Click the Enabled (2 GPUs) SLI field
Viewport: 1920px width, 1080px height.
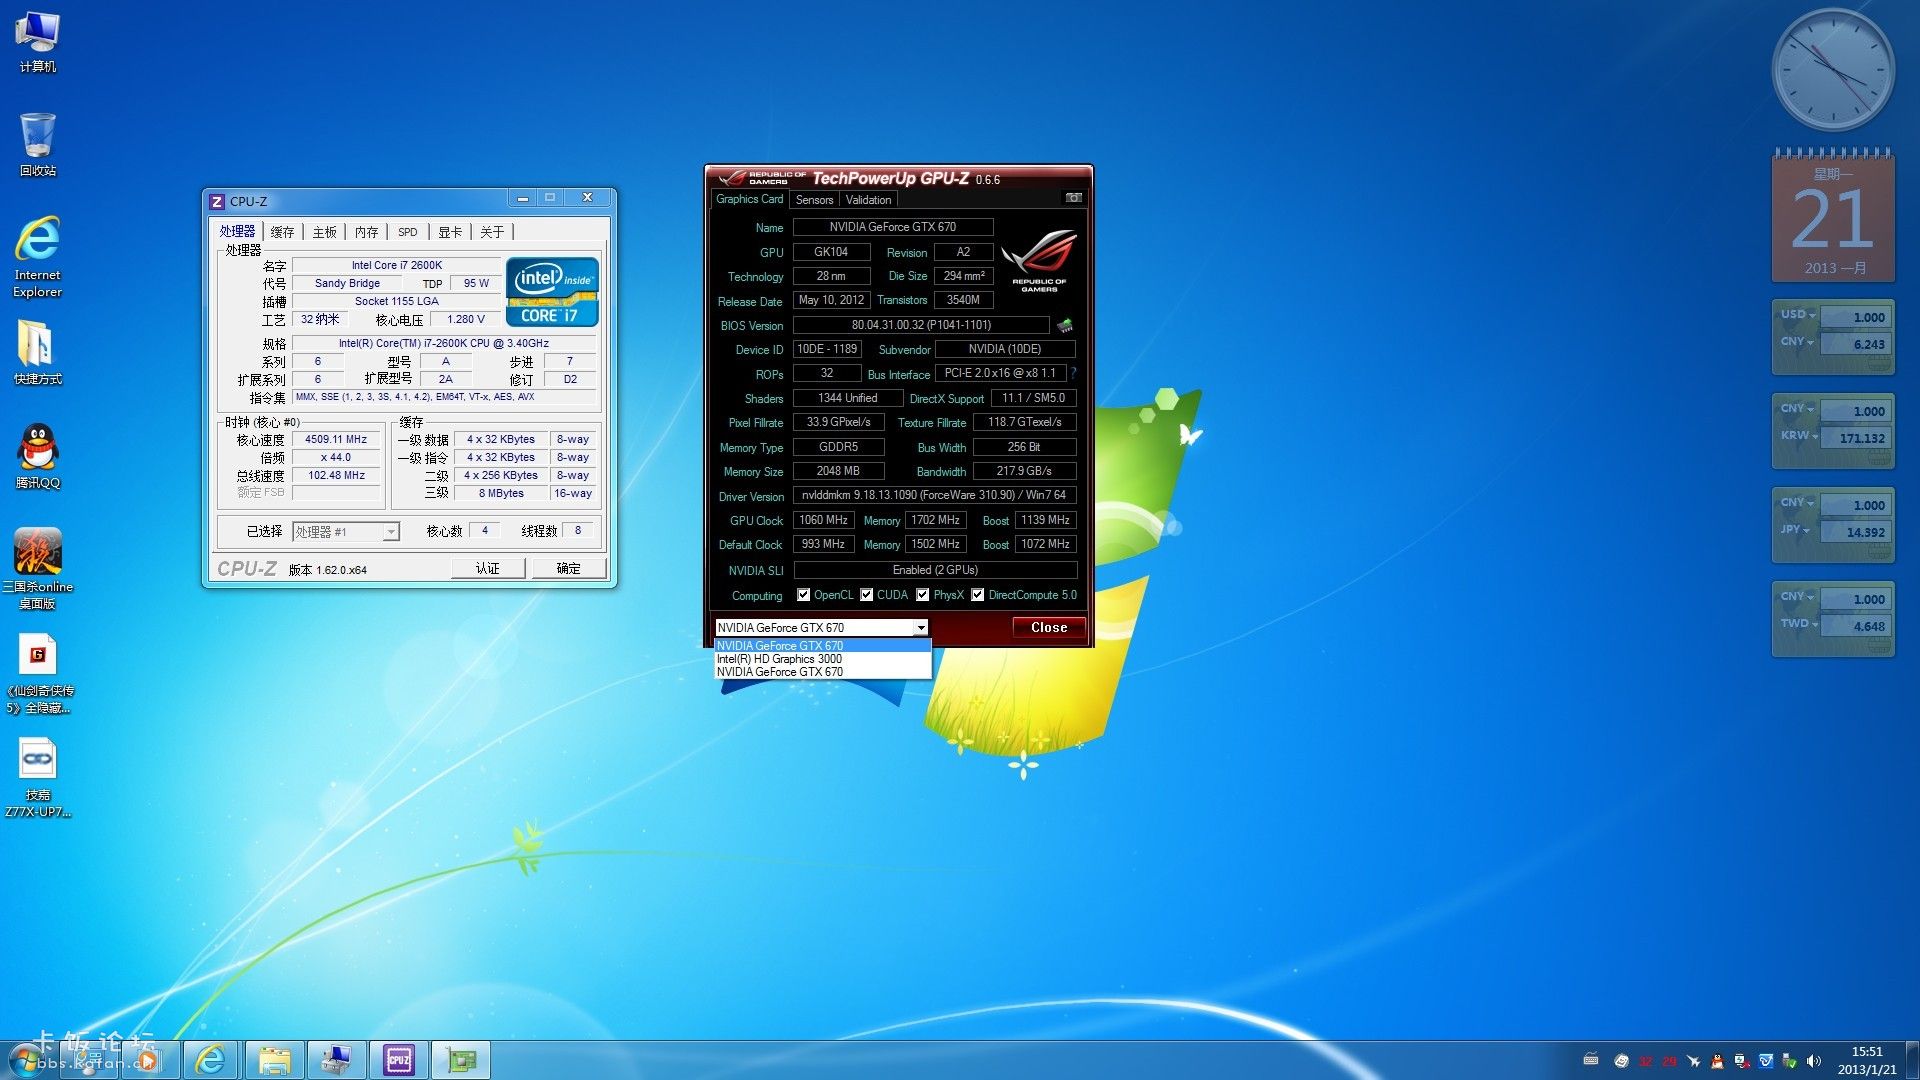(x=935, y=570)
